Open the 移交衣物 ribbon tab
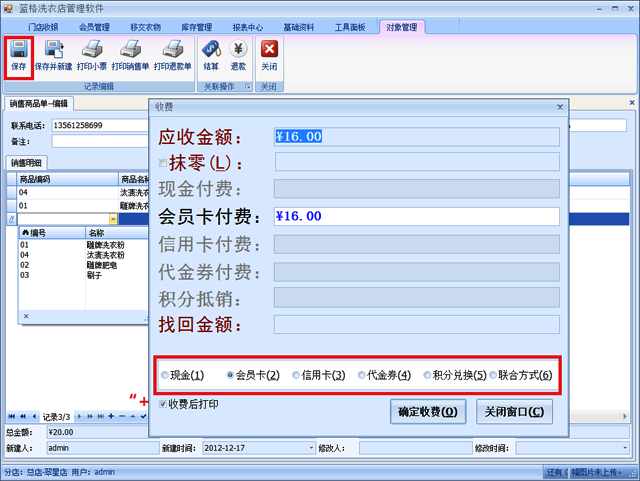This screenshot has height=481, width=640. [x=145, y=27]
